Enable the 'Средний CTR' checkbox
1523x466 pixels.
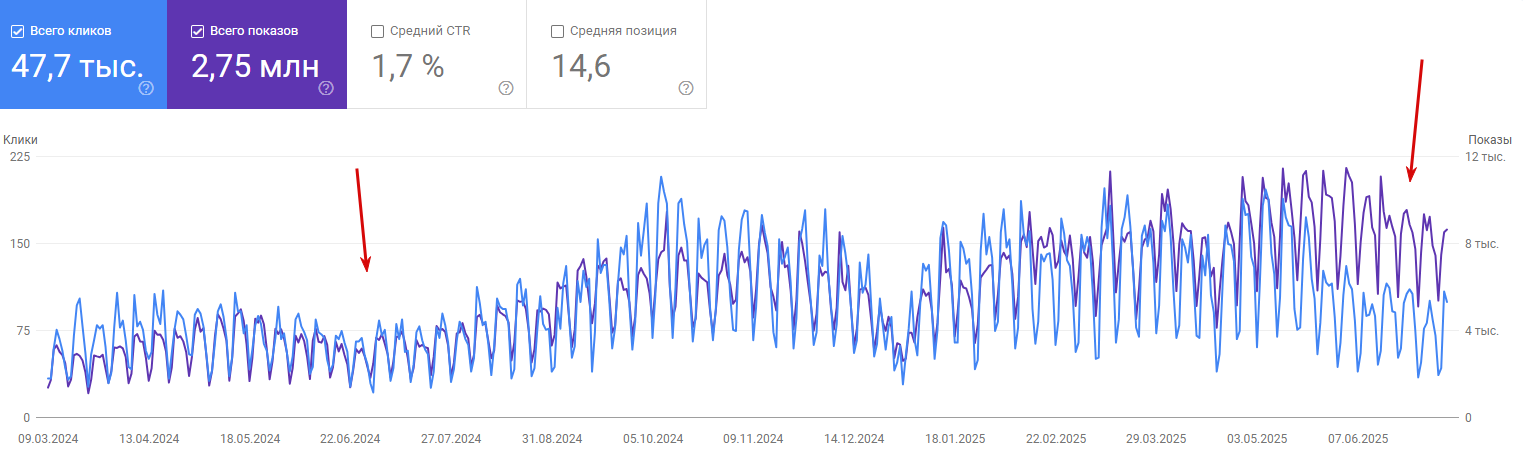pos(377,31)
